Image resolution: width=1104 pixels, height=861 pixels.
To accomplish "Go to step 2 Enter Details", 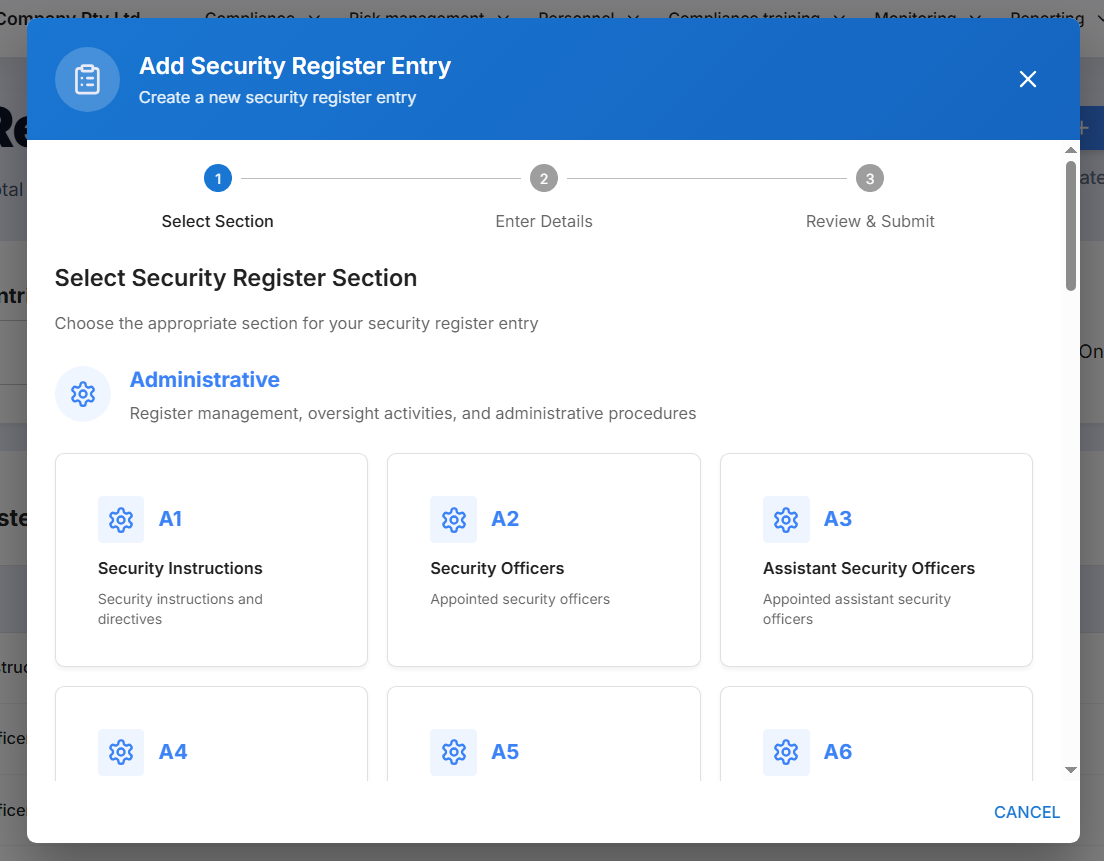I will [x=544, y=179].
